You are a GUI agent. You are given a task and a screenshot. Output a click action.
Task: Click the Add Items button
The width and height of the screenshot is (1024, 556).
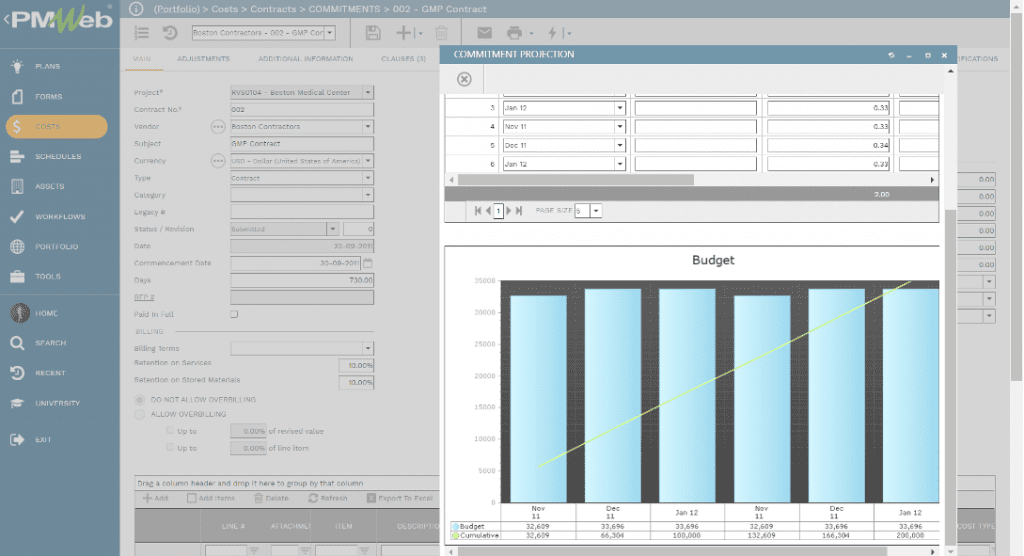210,498
